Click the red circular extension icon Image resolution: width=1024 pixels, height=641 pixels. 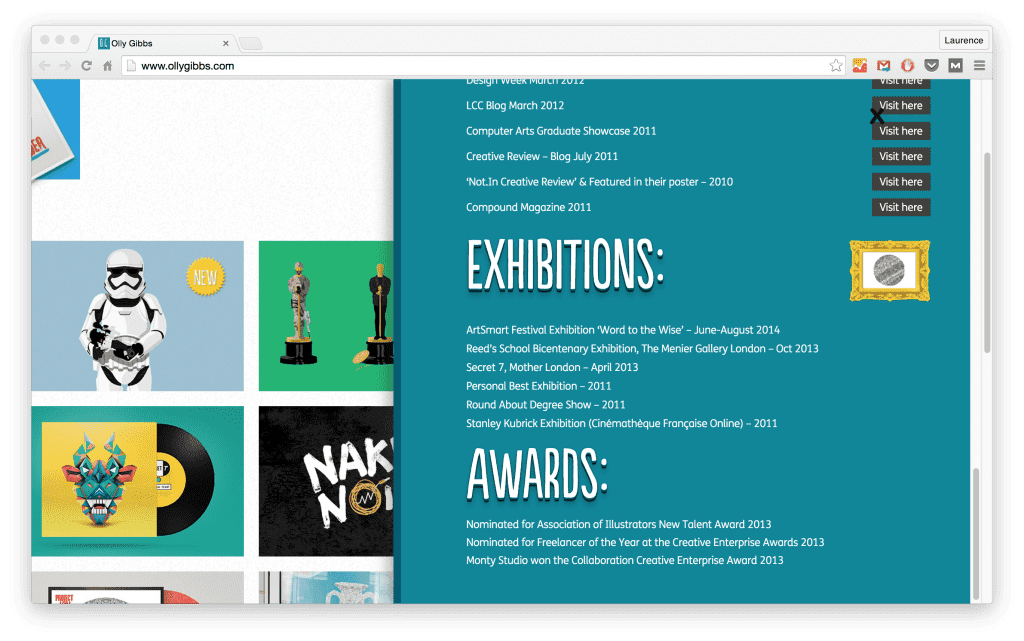click(x=907, y=65)
